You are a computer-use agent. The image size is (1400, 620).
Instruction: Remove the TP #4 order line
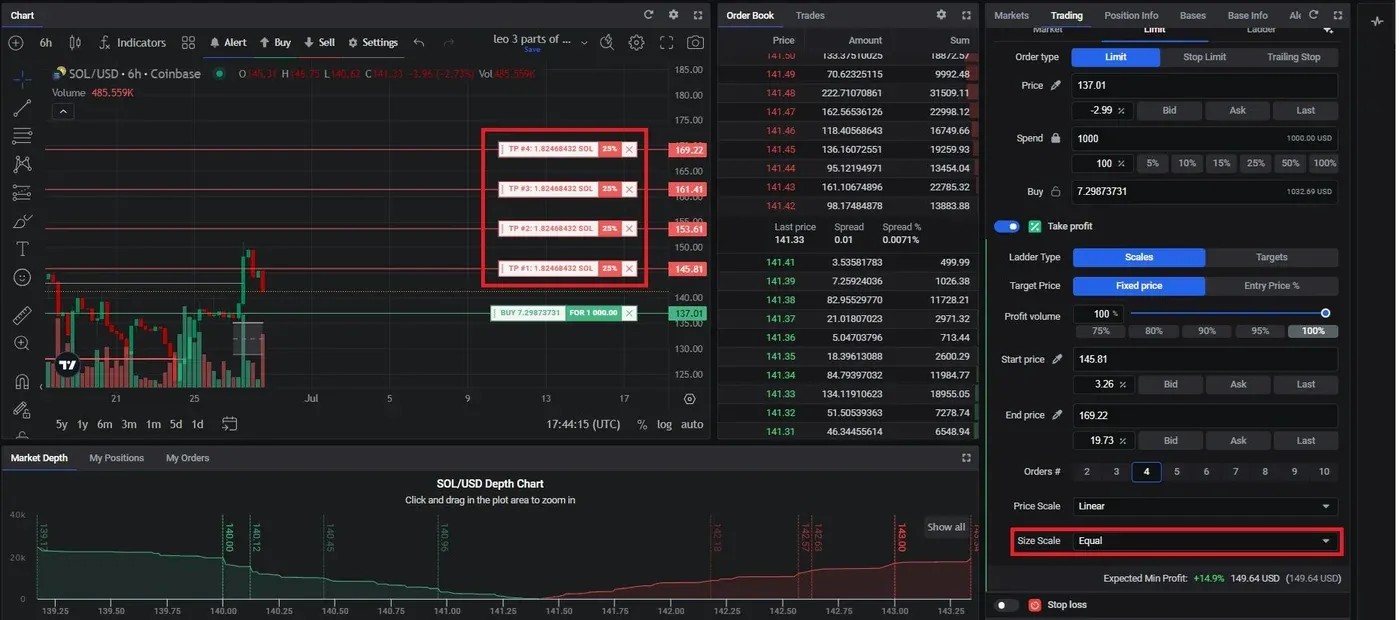point(629,149)
